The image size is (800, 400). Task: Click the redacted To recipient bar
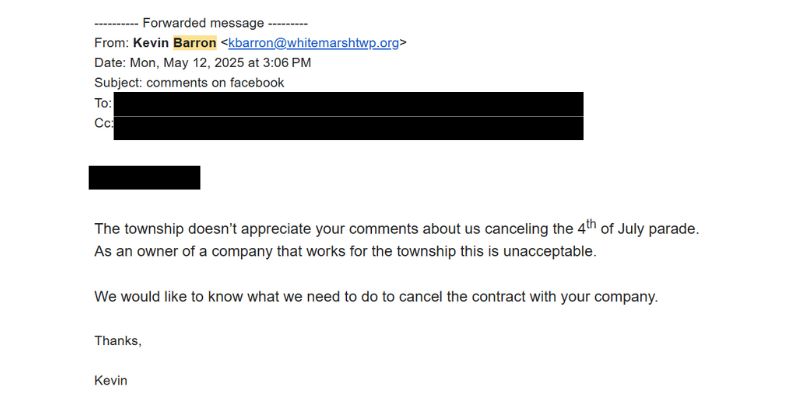[x=348, y=104]
